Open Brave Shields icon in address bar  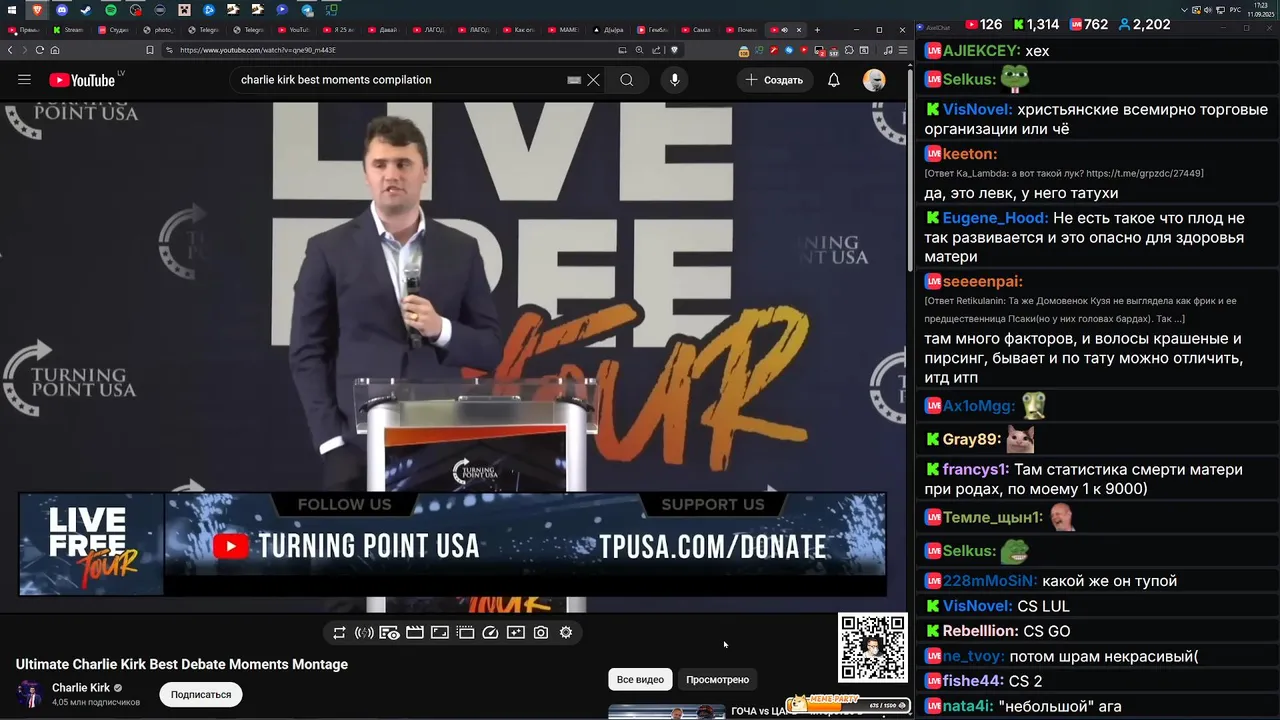pyautogui.click(x=674, y=50)
